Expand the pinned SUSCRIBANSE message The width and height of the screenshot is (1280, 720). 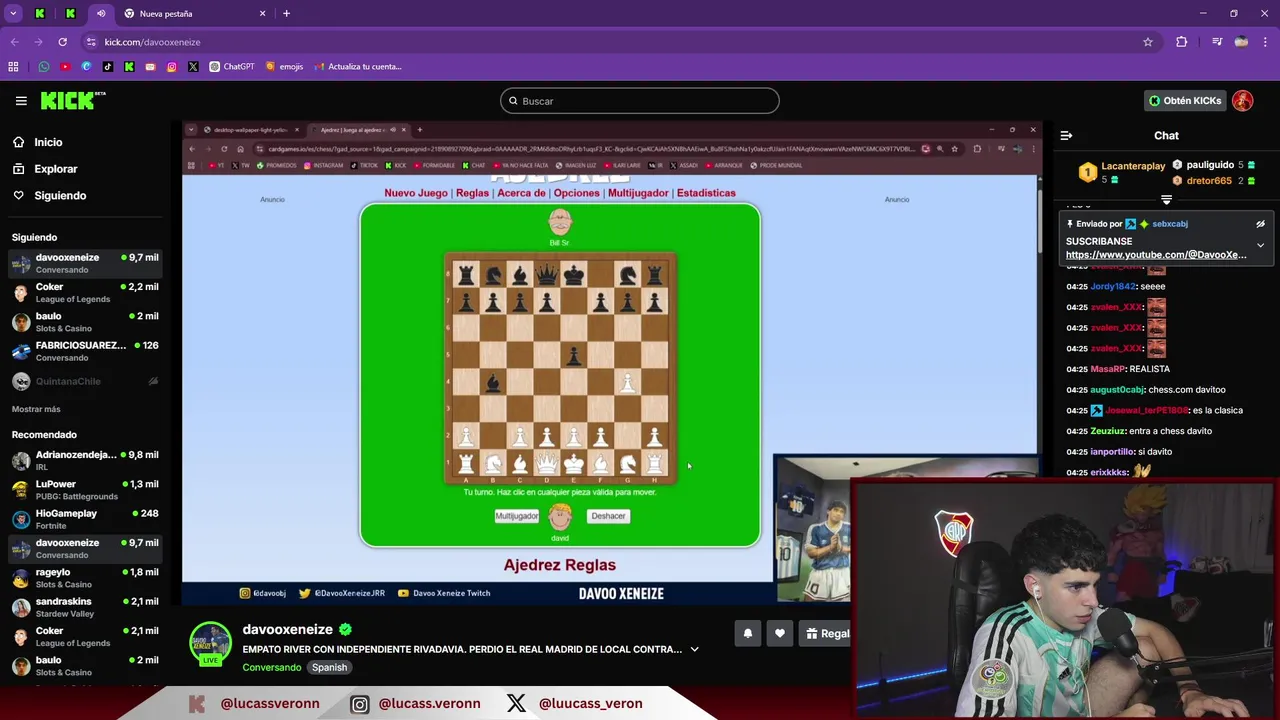point(1260,245)
